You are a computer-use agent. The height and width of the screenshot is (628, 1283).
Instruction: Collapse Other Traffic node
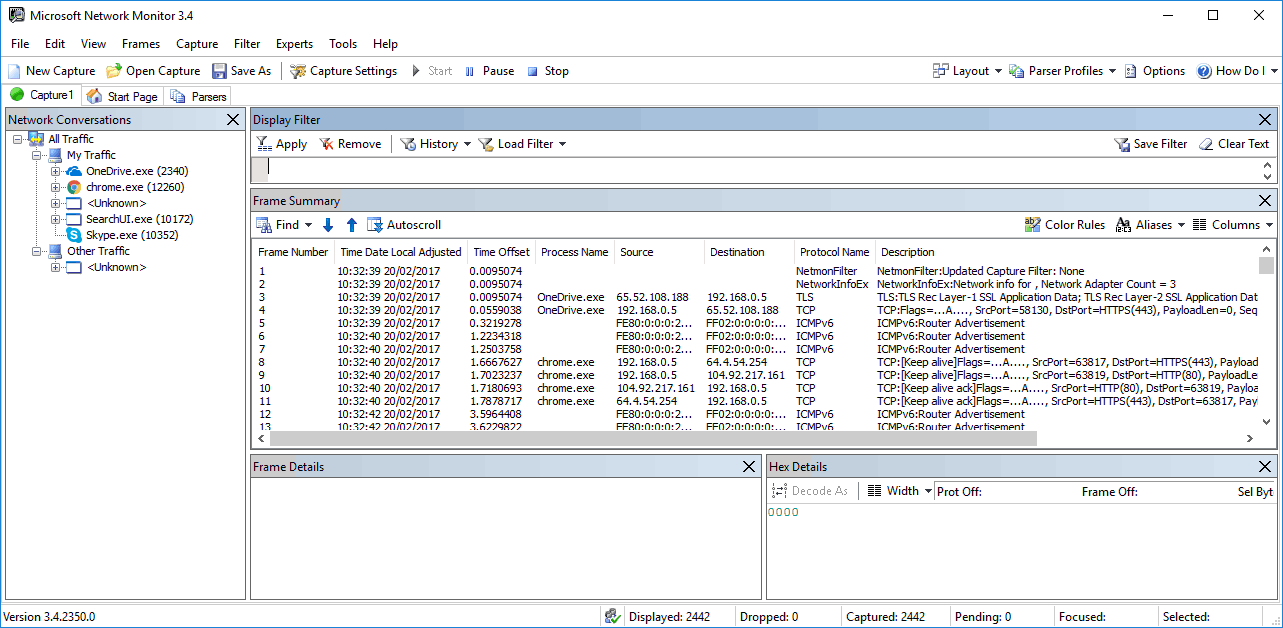36,251
